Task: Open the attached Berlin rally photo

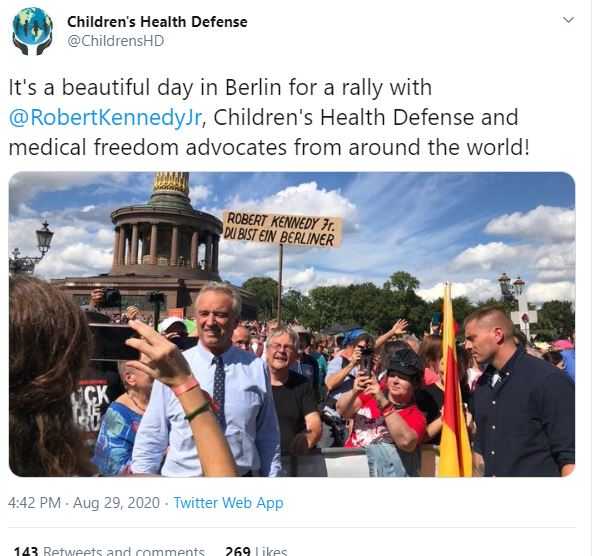Action: click(292, 324)
